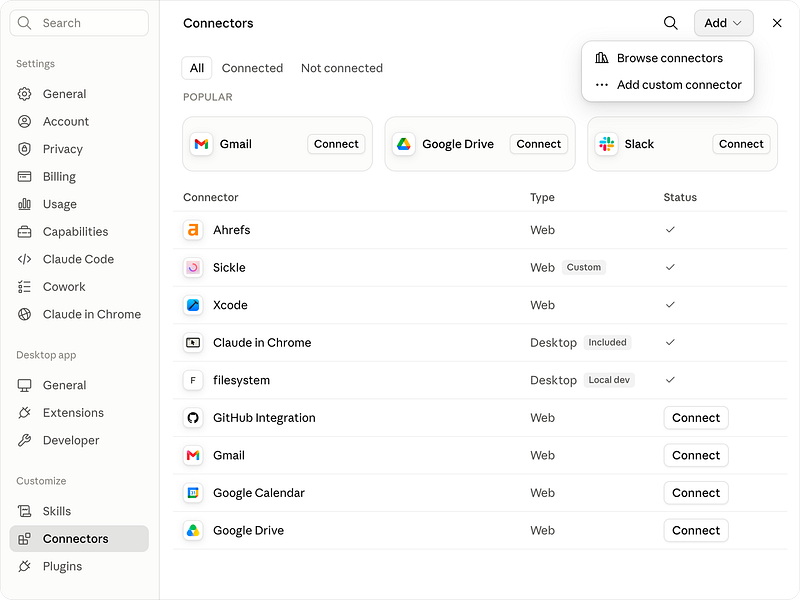
Task: Click the Google Calendar icon
Action: [x=193, y=493]
